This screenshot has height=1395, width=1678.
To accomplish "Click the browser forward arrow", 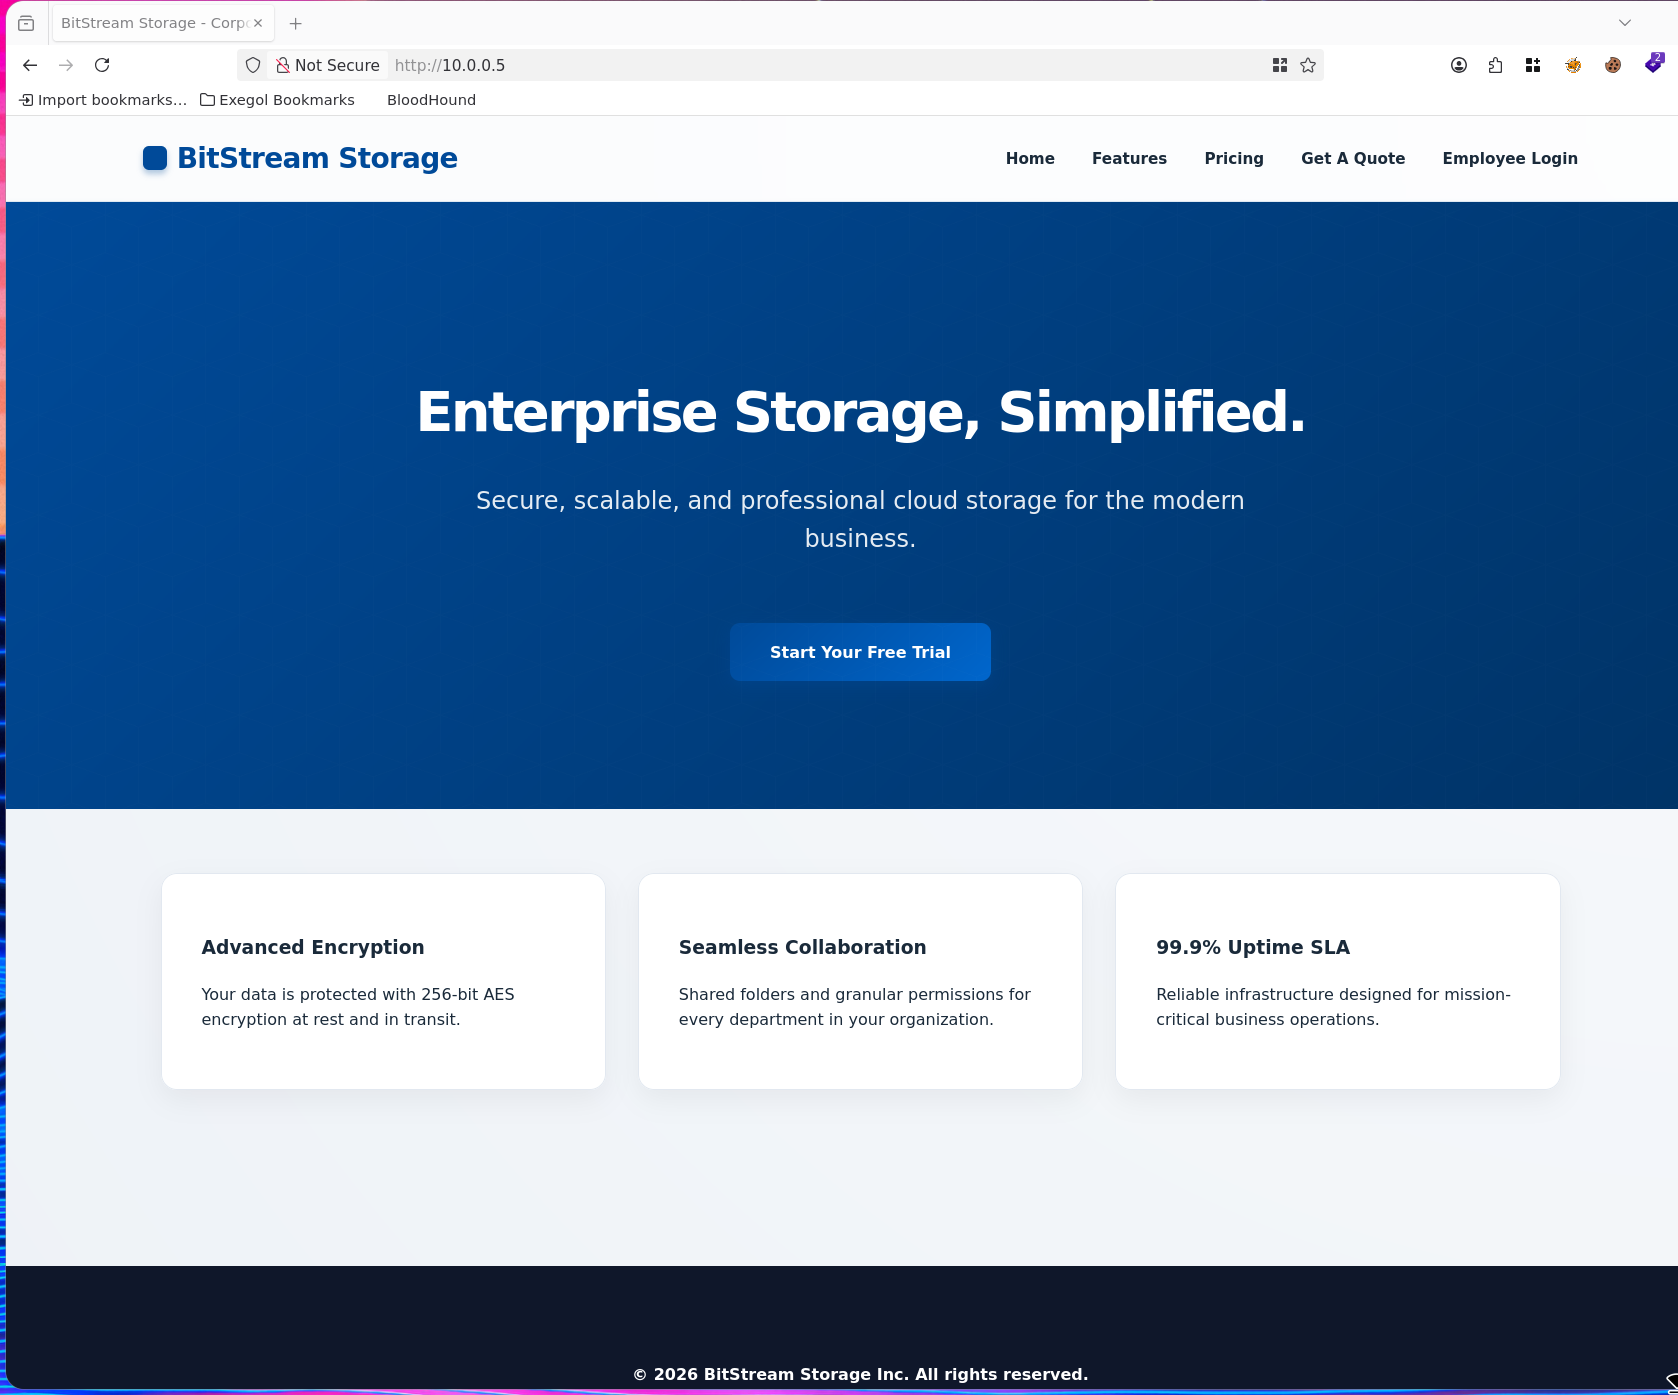I will (66, 65).
